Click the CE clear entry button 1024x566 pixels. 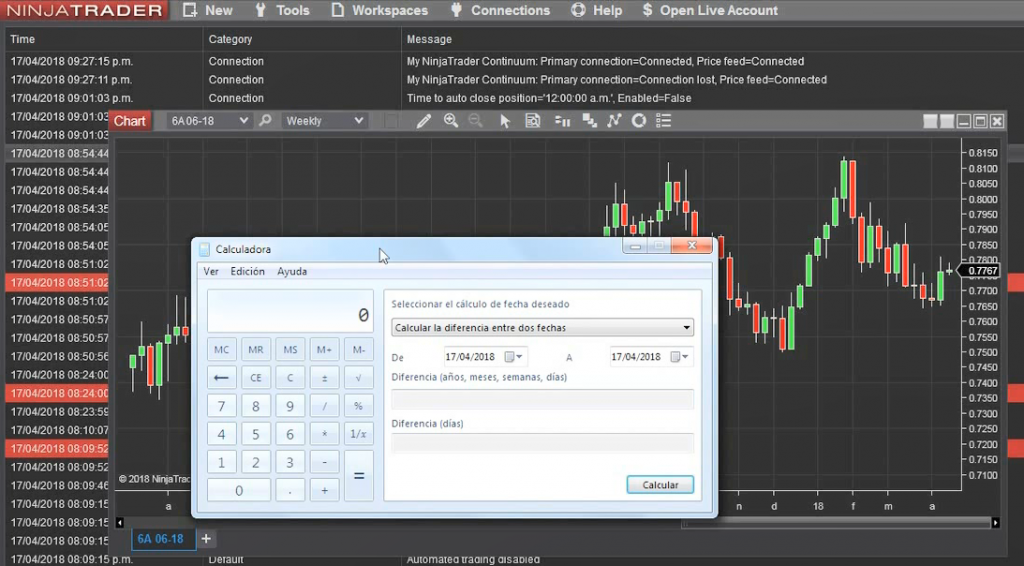coord(256,378)
